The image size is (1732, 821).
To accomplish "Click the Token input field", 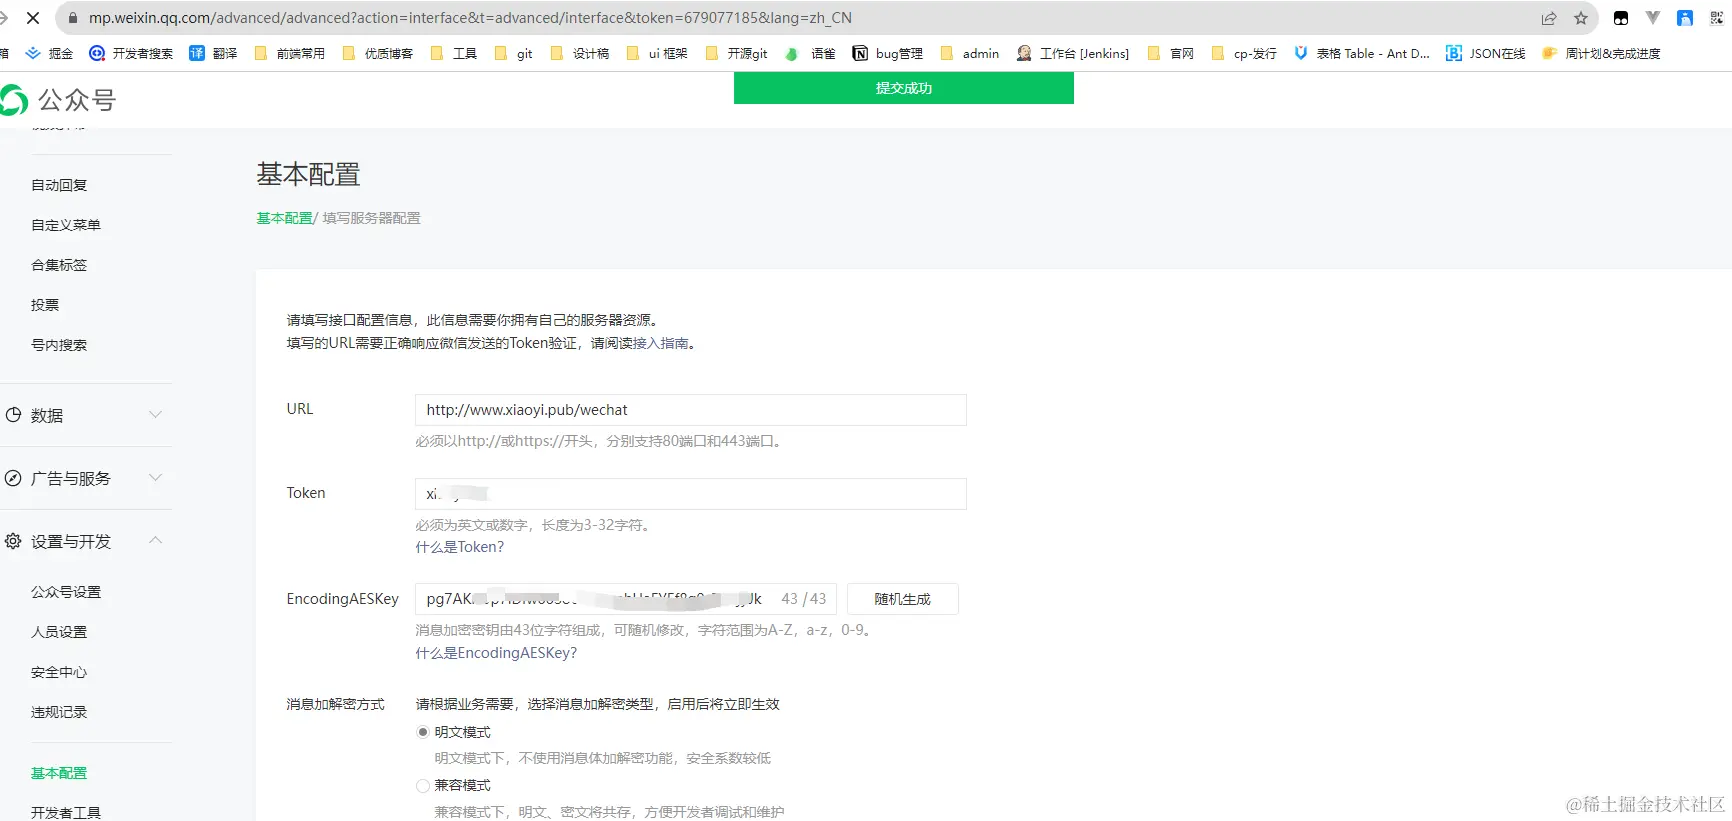I will pyautogui.click(x=691, y=494).
